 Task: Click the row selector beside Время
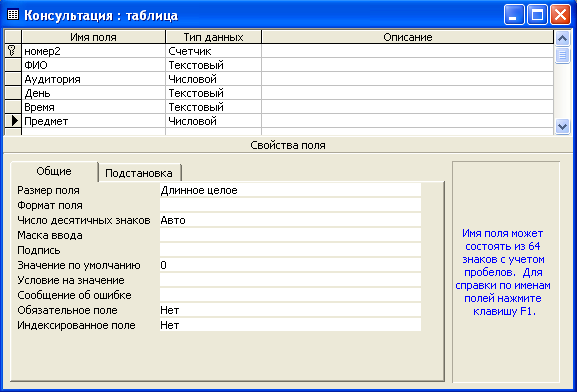click(x=13, y=107)
